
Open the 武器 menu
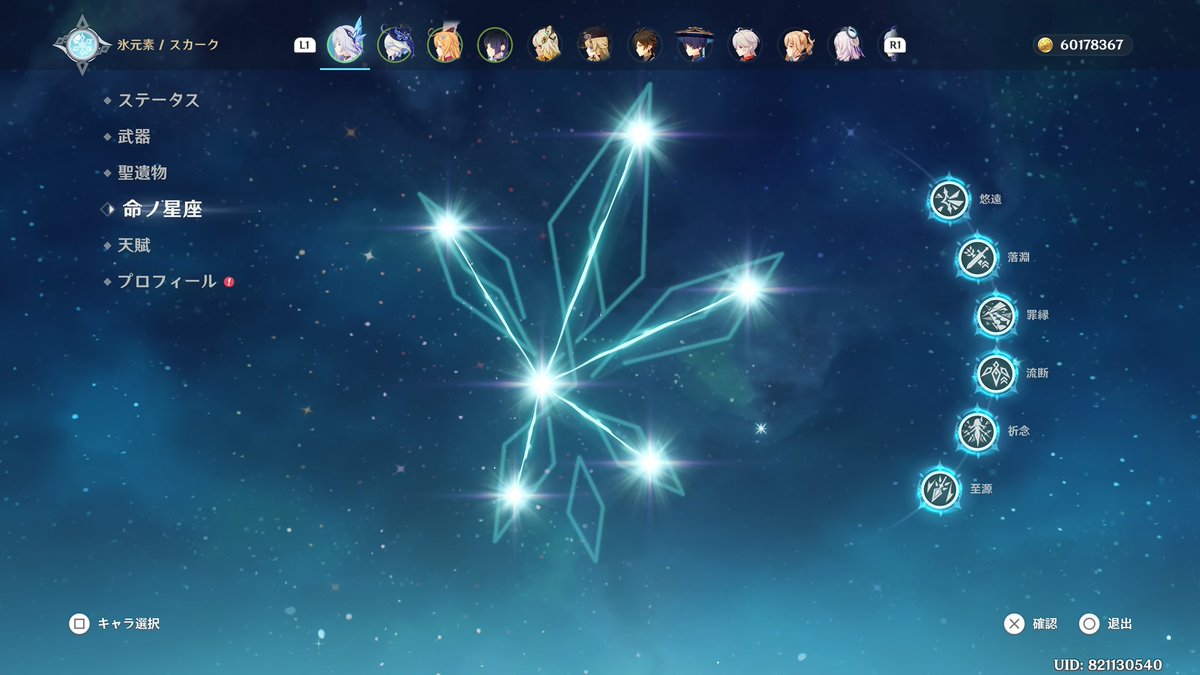tap(134, 136)
